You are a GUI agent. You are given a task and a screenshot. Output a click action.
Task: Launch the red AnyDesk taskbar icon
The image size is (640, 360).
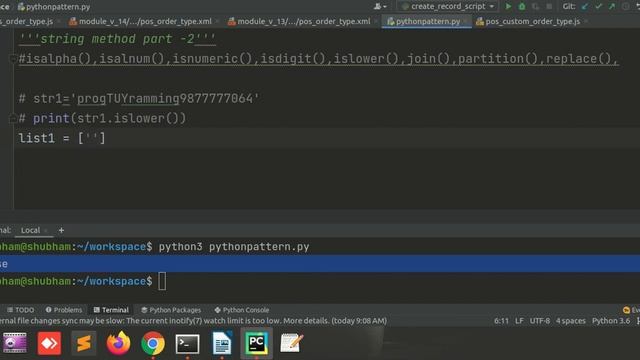tap(49, 343)
